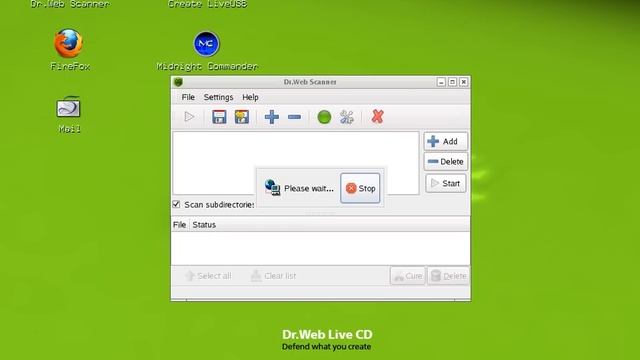Click the Dr.Web shield icon in title bar
The image size is (640, 360).
click(178, 82)
